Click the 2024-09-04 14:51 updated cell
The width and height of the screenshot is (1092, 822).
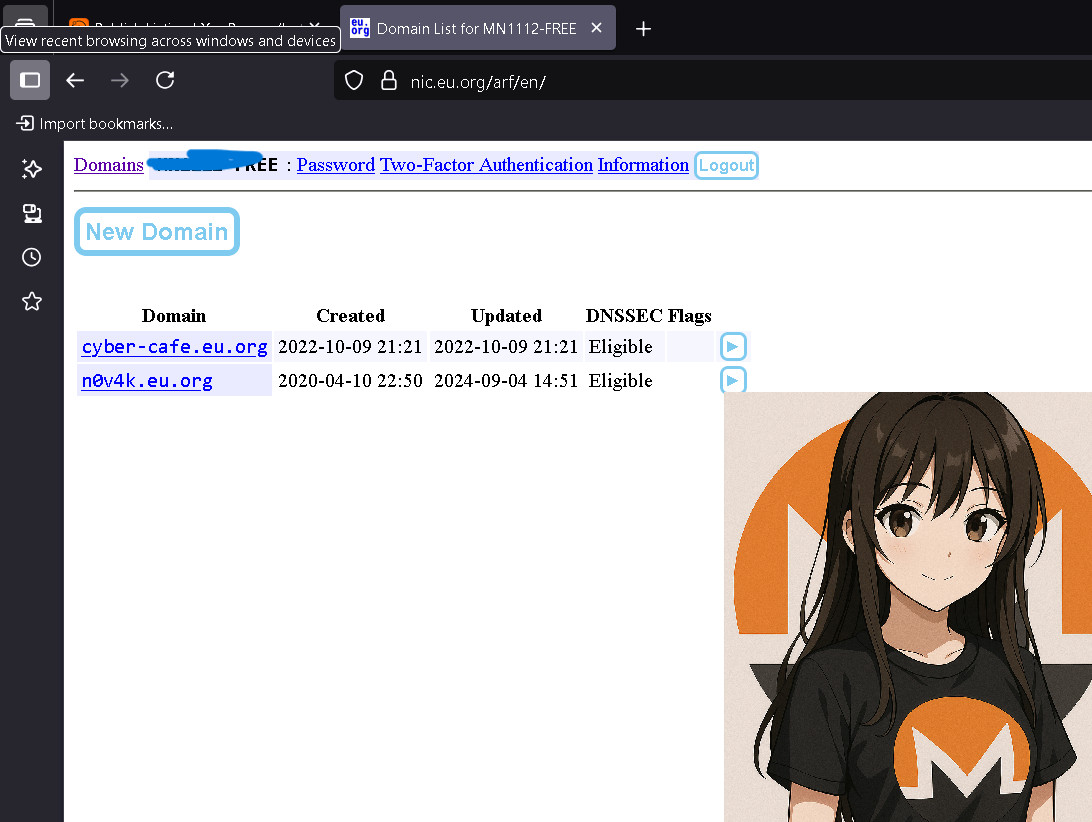(506, 380)
